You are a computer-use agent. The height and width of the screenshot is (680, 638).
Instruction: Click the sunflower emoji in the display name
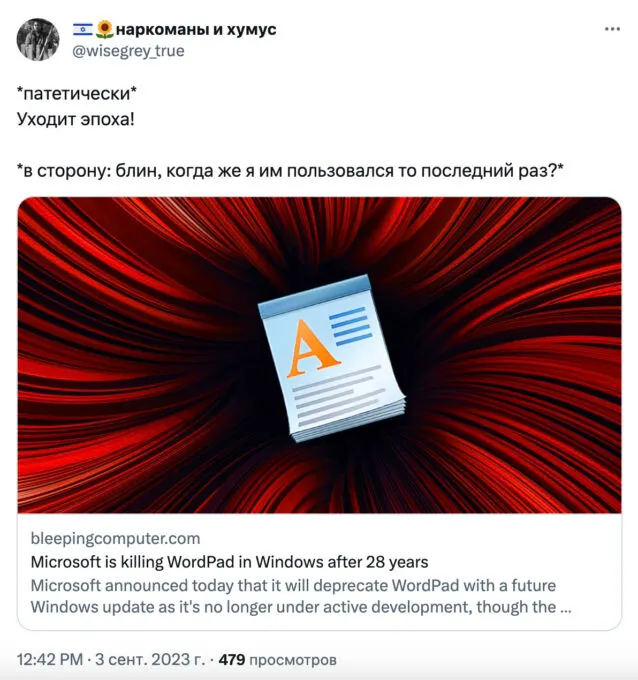(104, 29)
